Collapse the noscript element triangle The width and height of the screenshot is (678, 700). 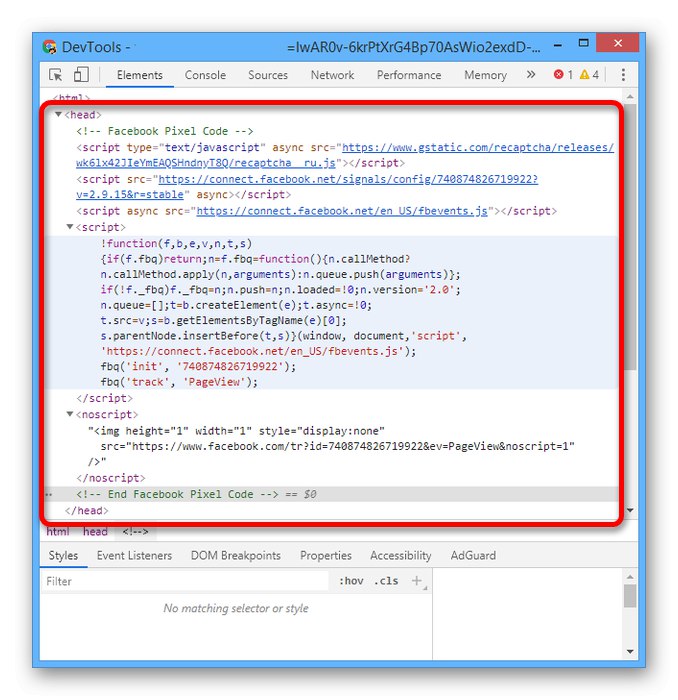point(70,414)
